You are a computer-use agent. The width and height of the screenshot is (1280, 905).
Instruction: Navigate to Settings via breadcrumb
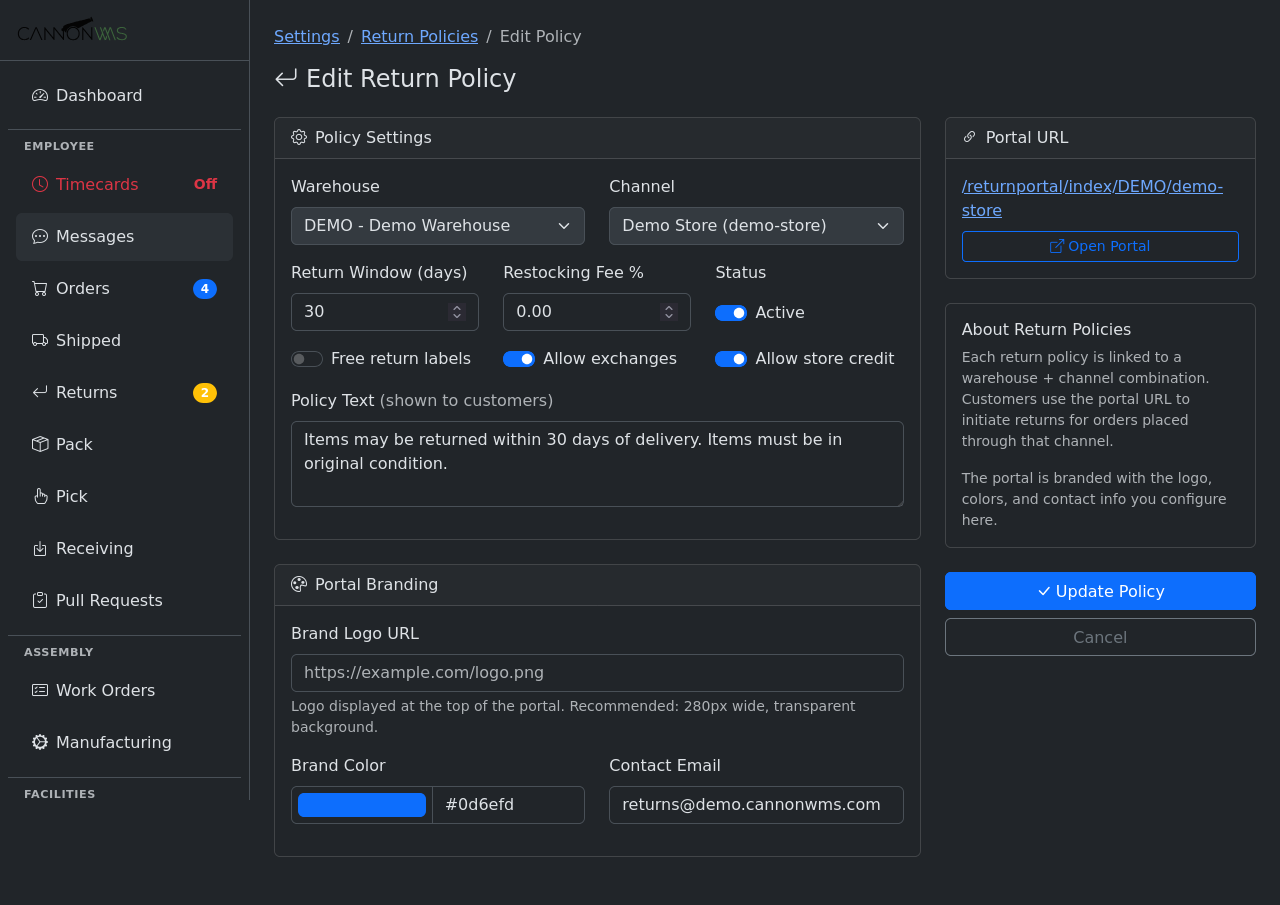point(306,36)
